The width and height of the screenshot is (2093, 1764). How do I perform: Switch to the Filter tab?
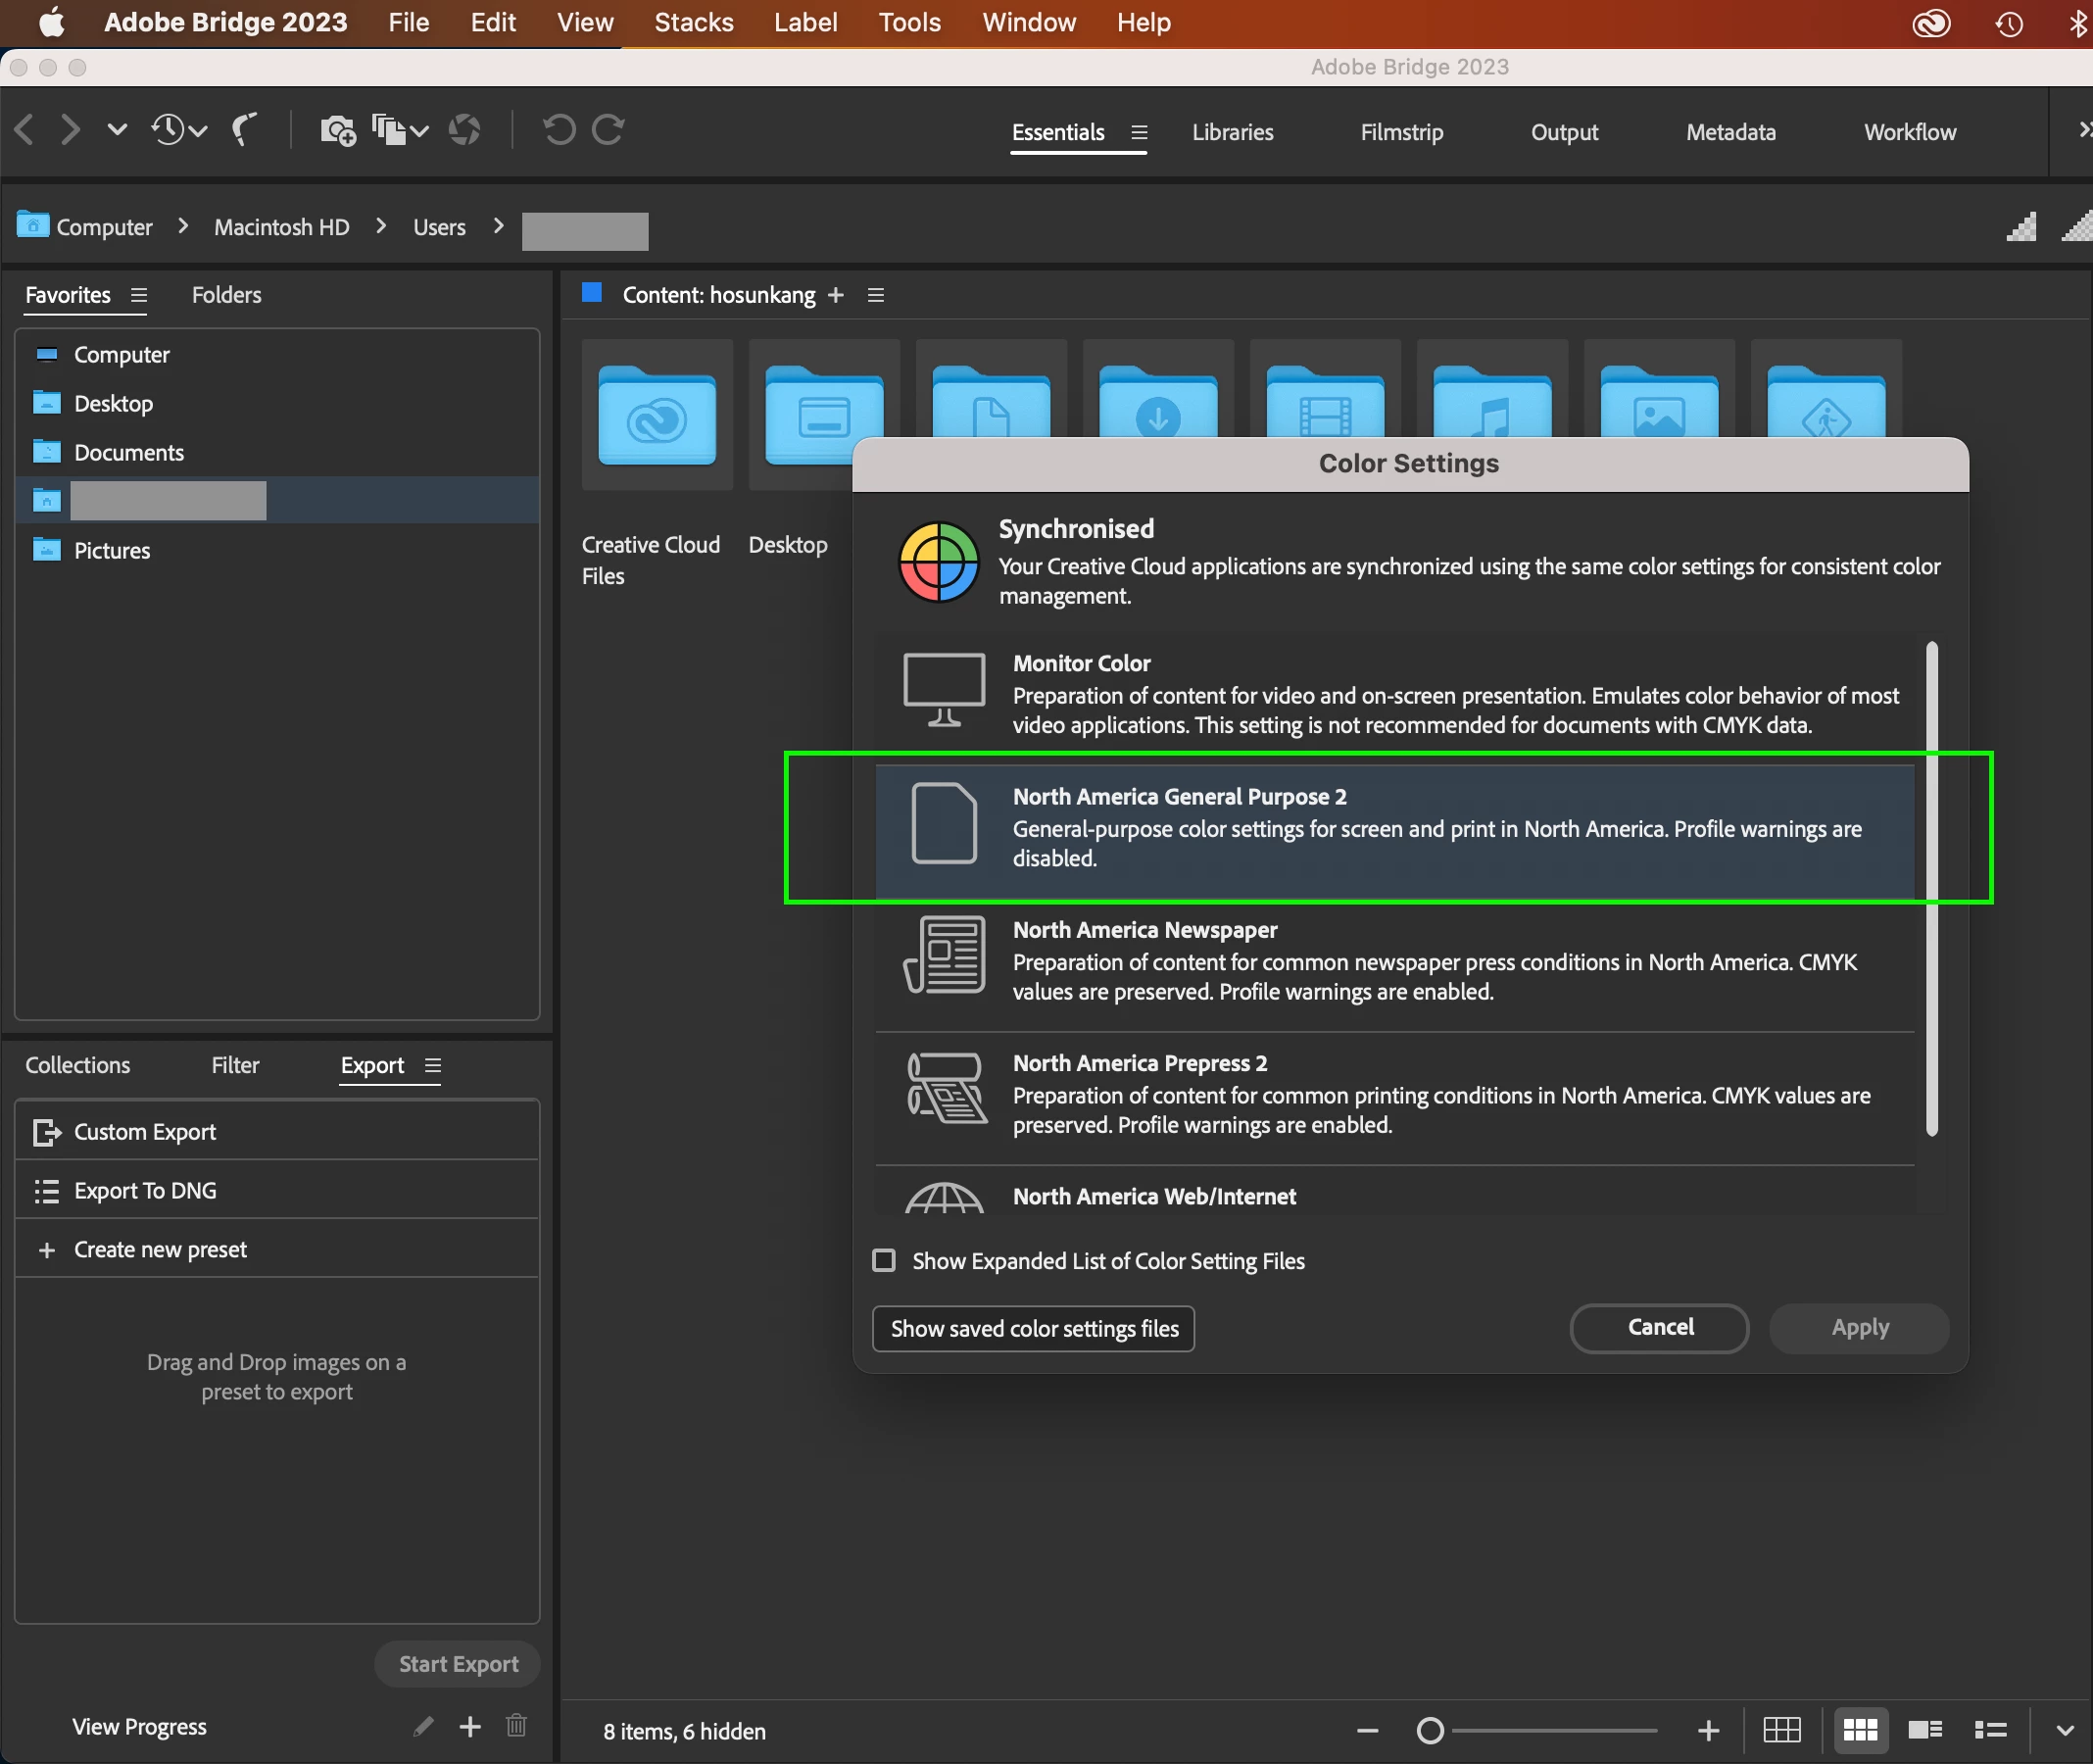(x=235, y=1065)
